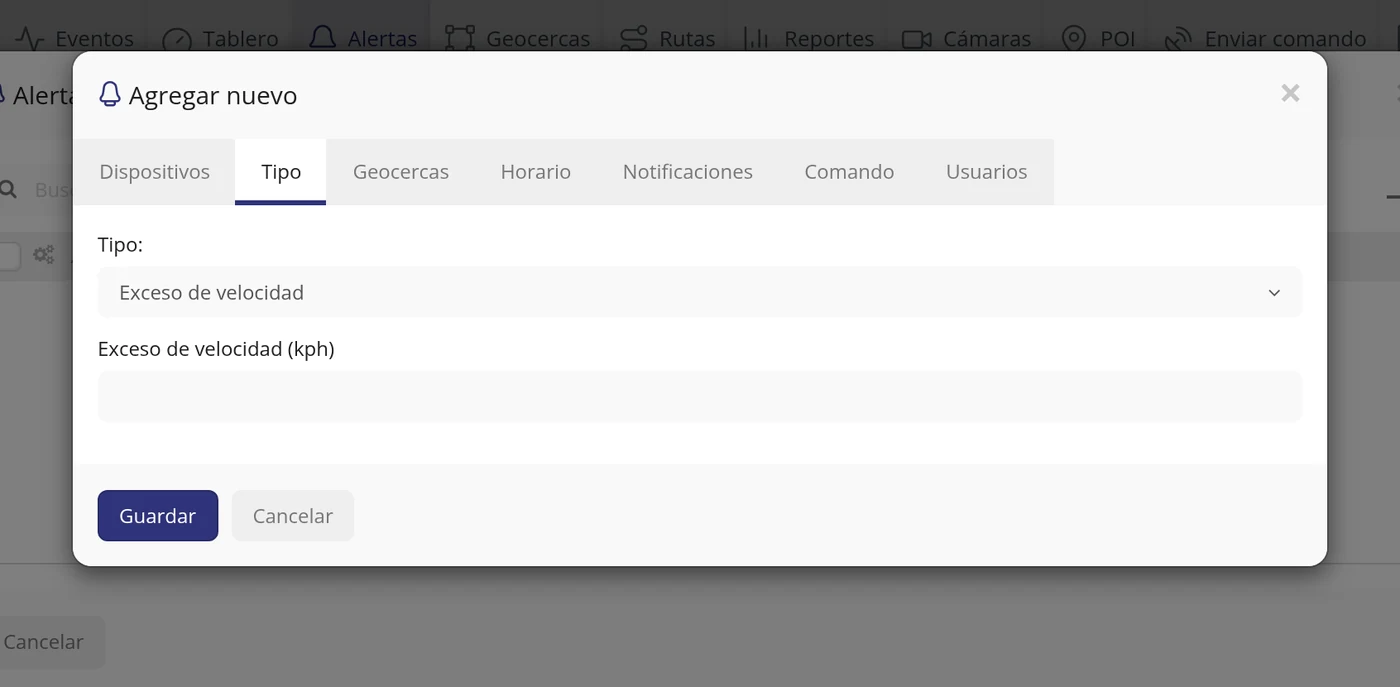The image size is (1400, 687).
Task: Switch to the Comando tab
Action: pyautogui.click(x=849, y=172)
